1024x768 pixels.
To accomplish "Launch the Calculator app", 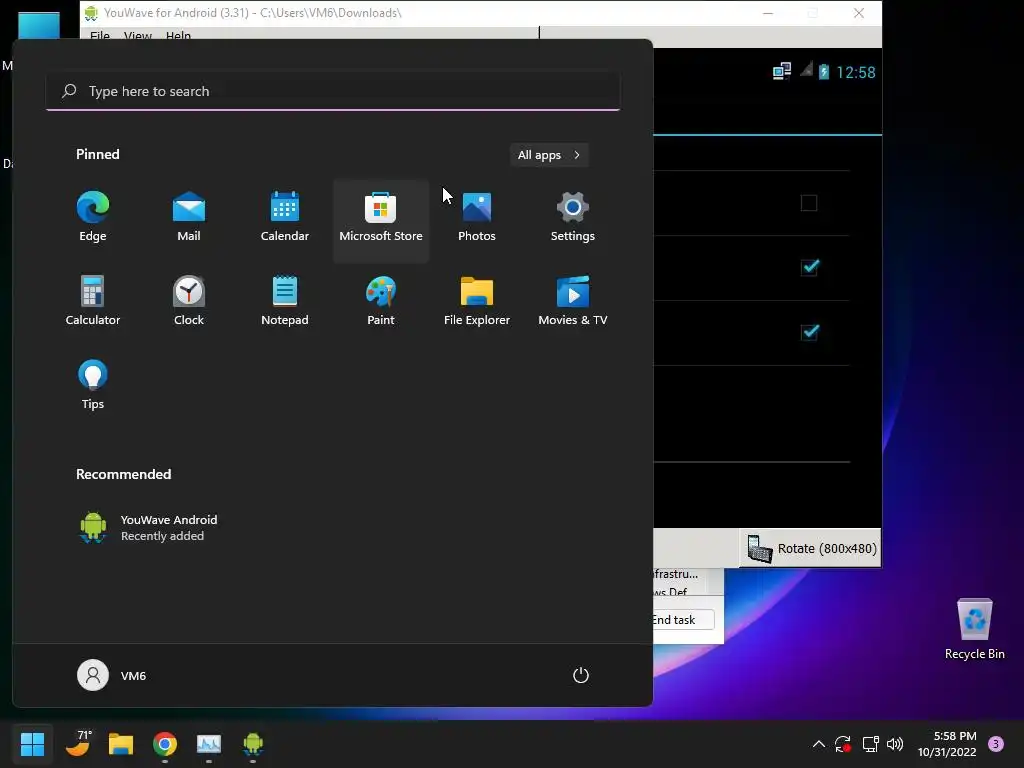I will pos(93,301).
